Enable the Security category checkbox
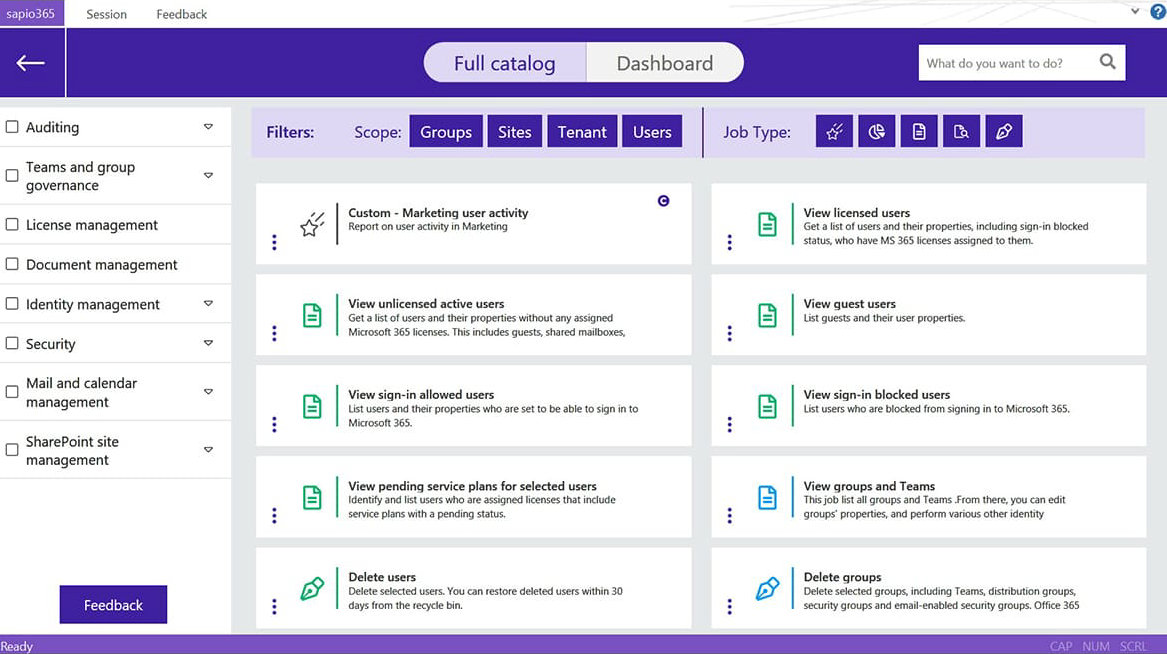The height and width of the screenshot is (654, 1167). [12, 344]
